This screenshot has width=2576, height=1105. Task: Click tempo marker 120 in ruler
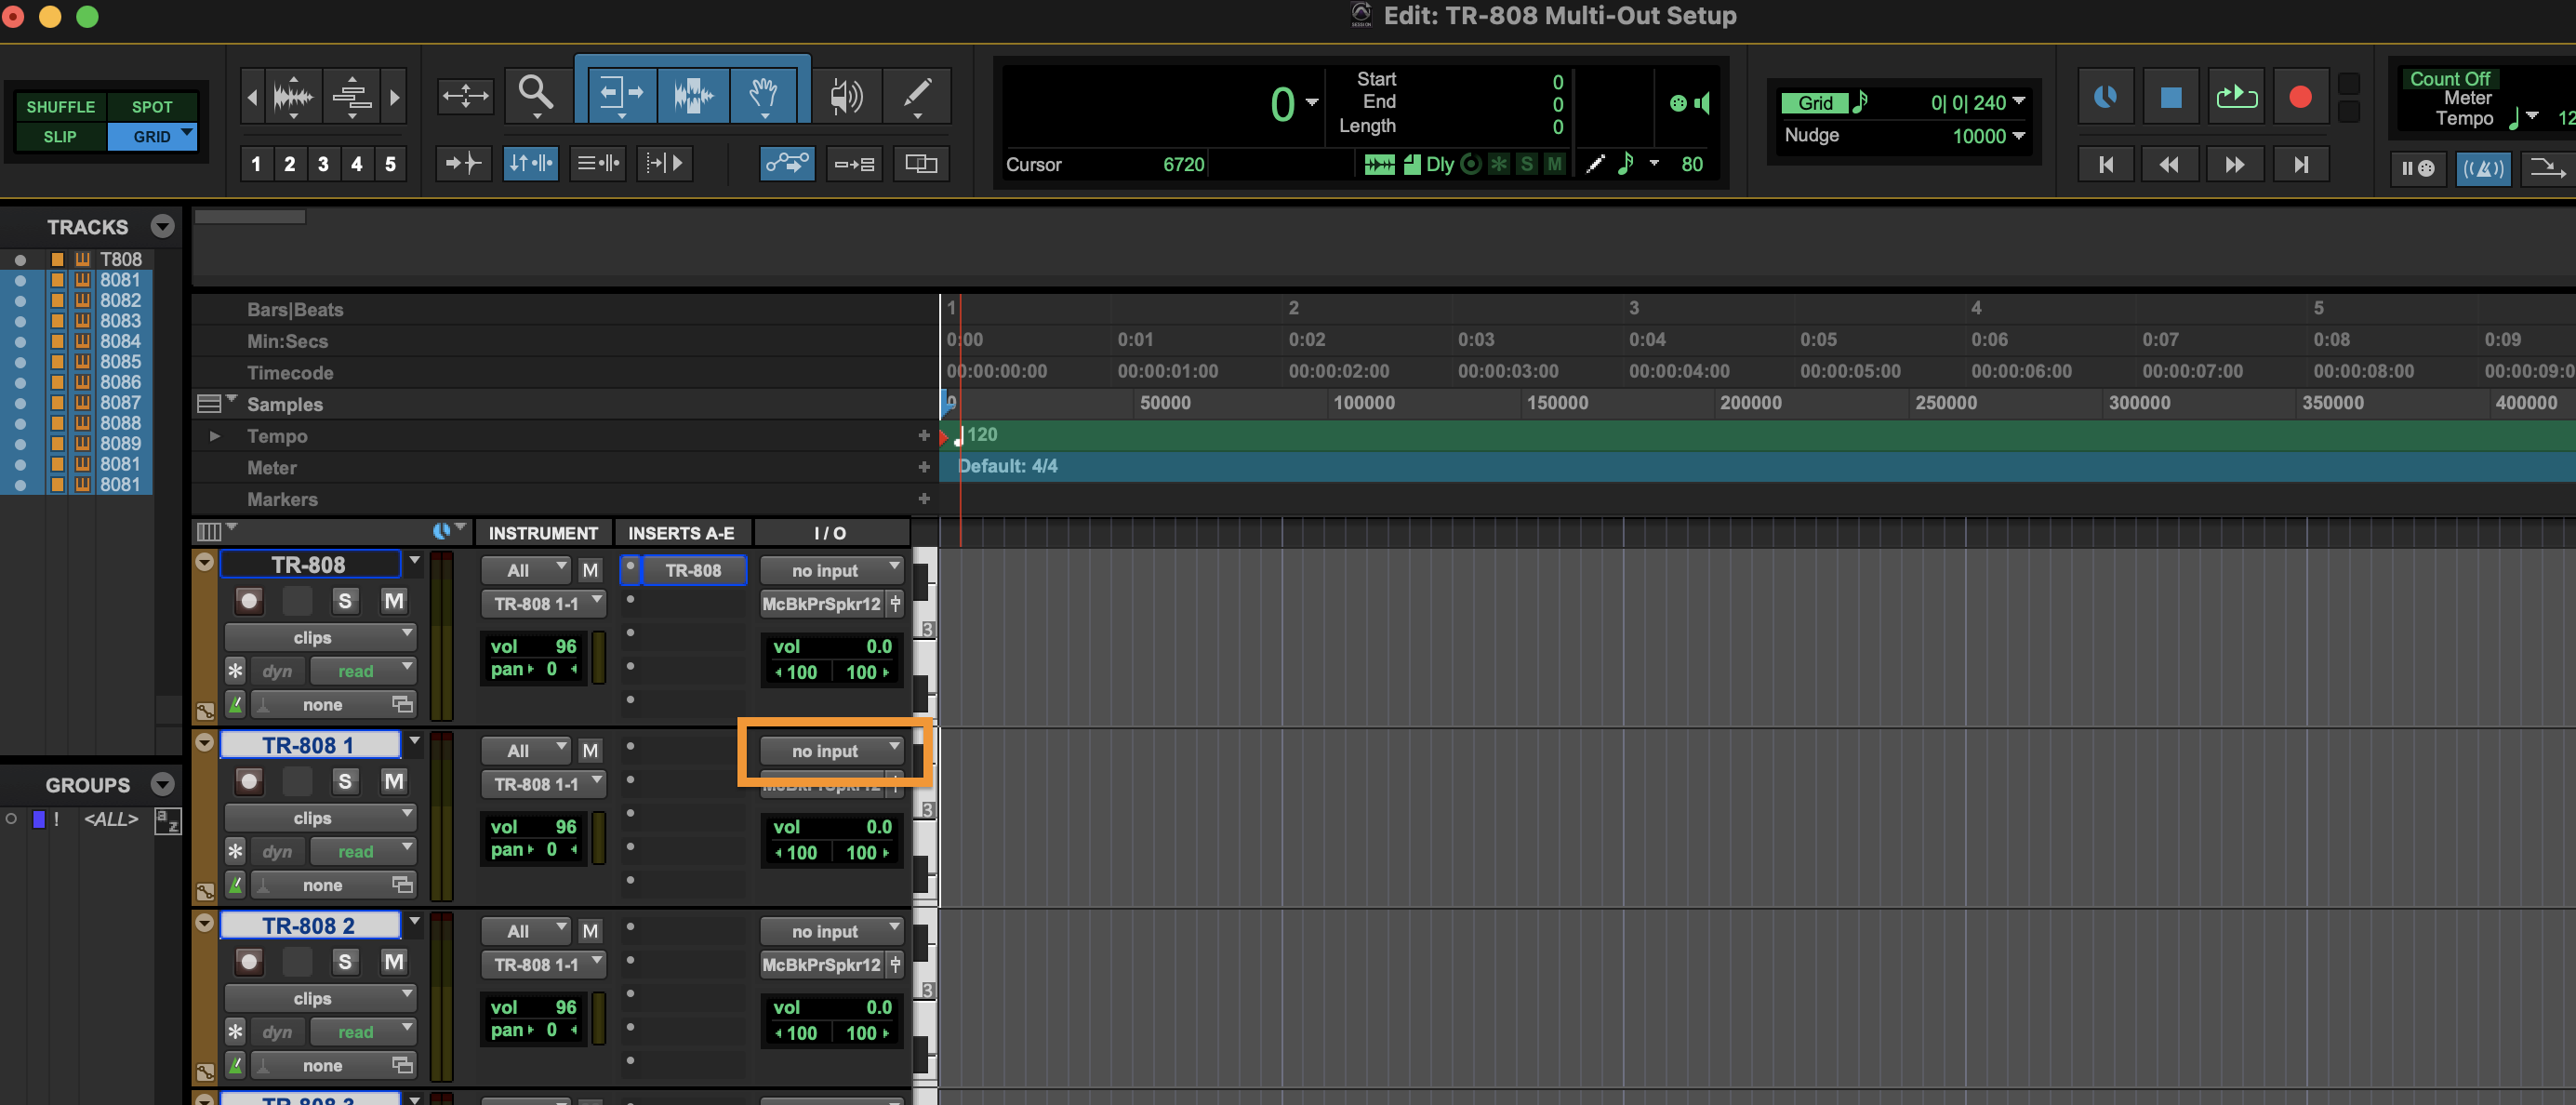click(981, 435)
